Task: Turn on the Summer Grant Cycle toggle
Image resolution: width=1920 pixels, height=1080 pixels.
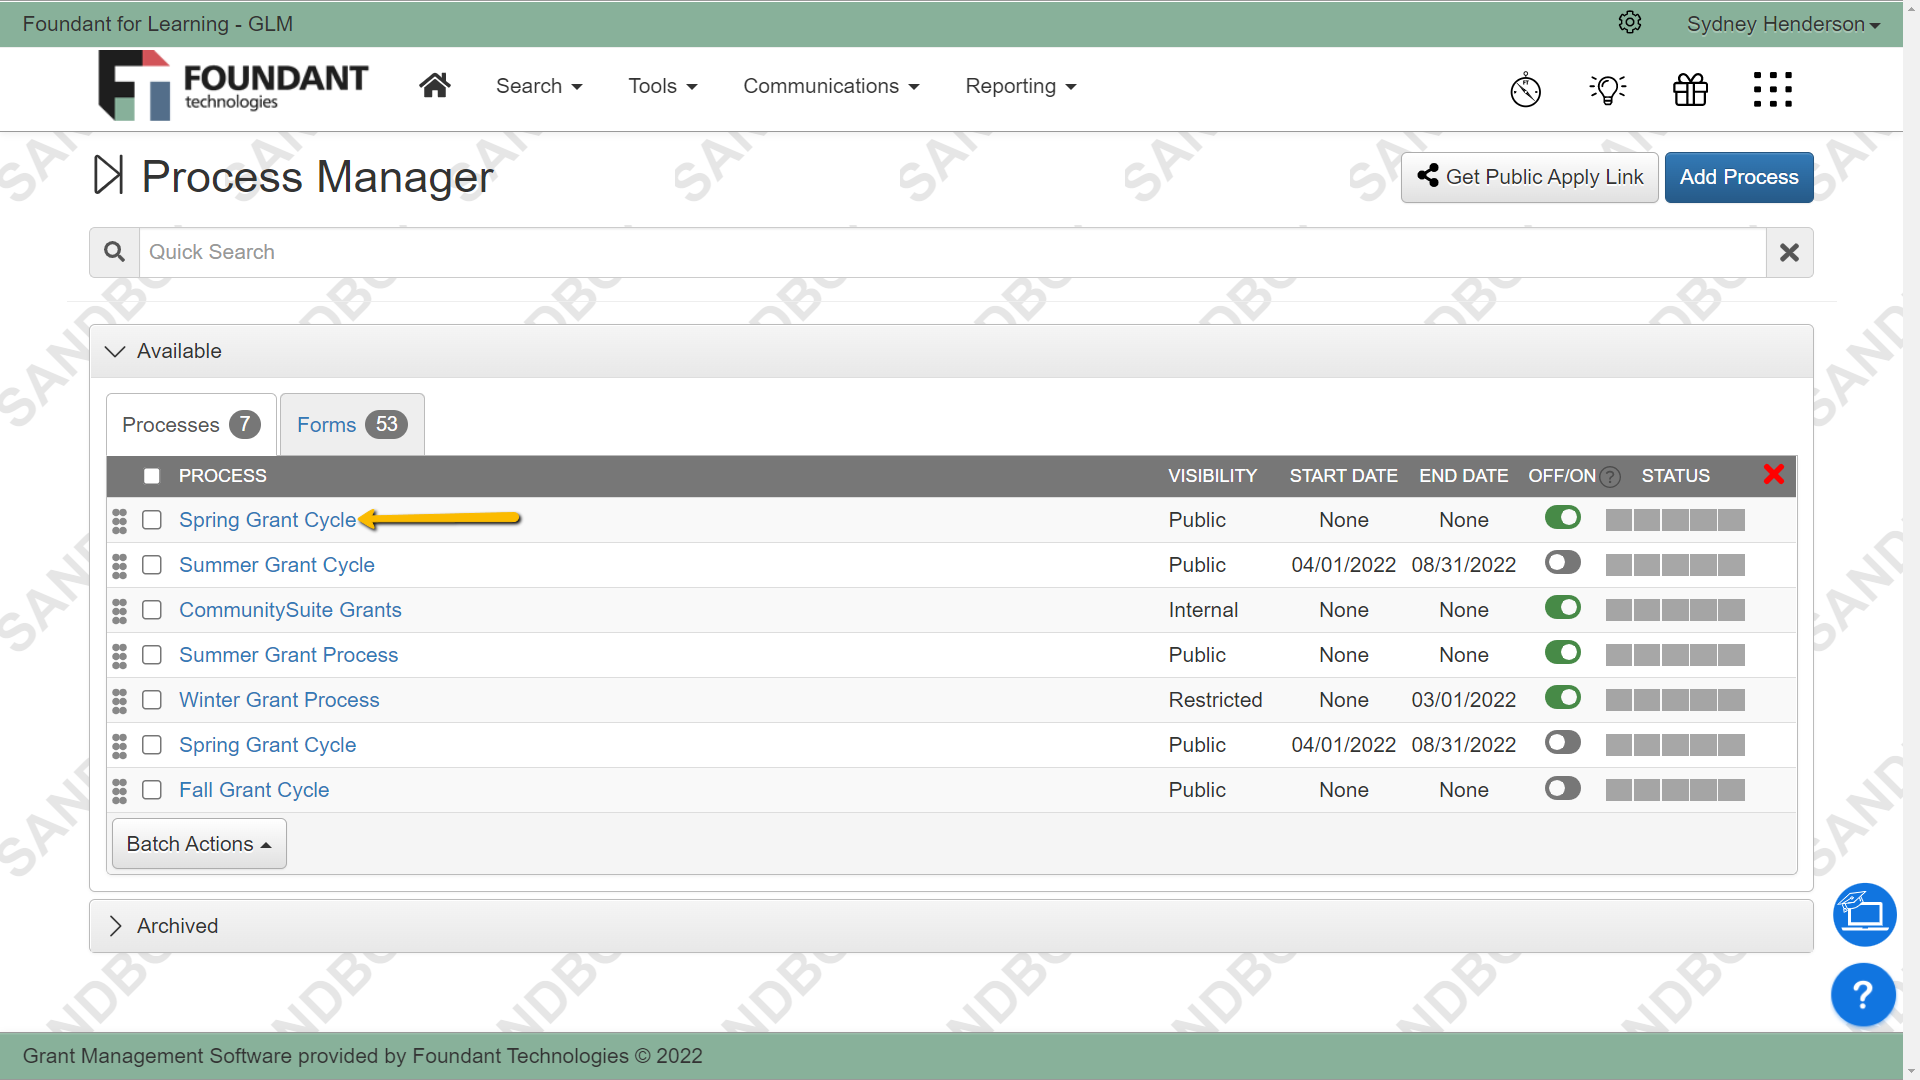Action: point(1562,563)
